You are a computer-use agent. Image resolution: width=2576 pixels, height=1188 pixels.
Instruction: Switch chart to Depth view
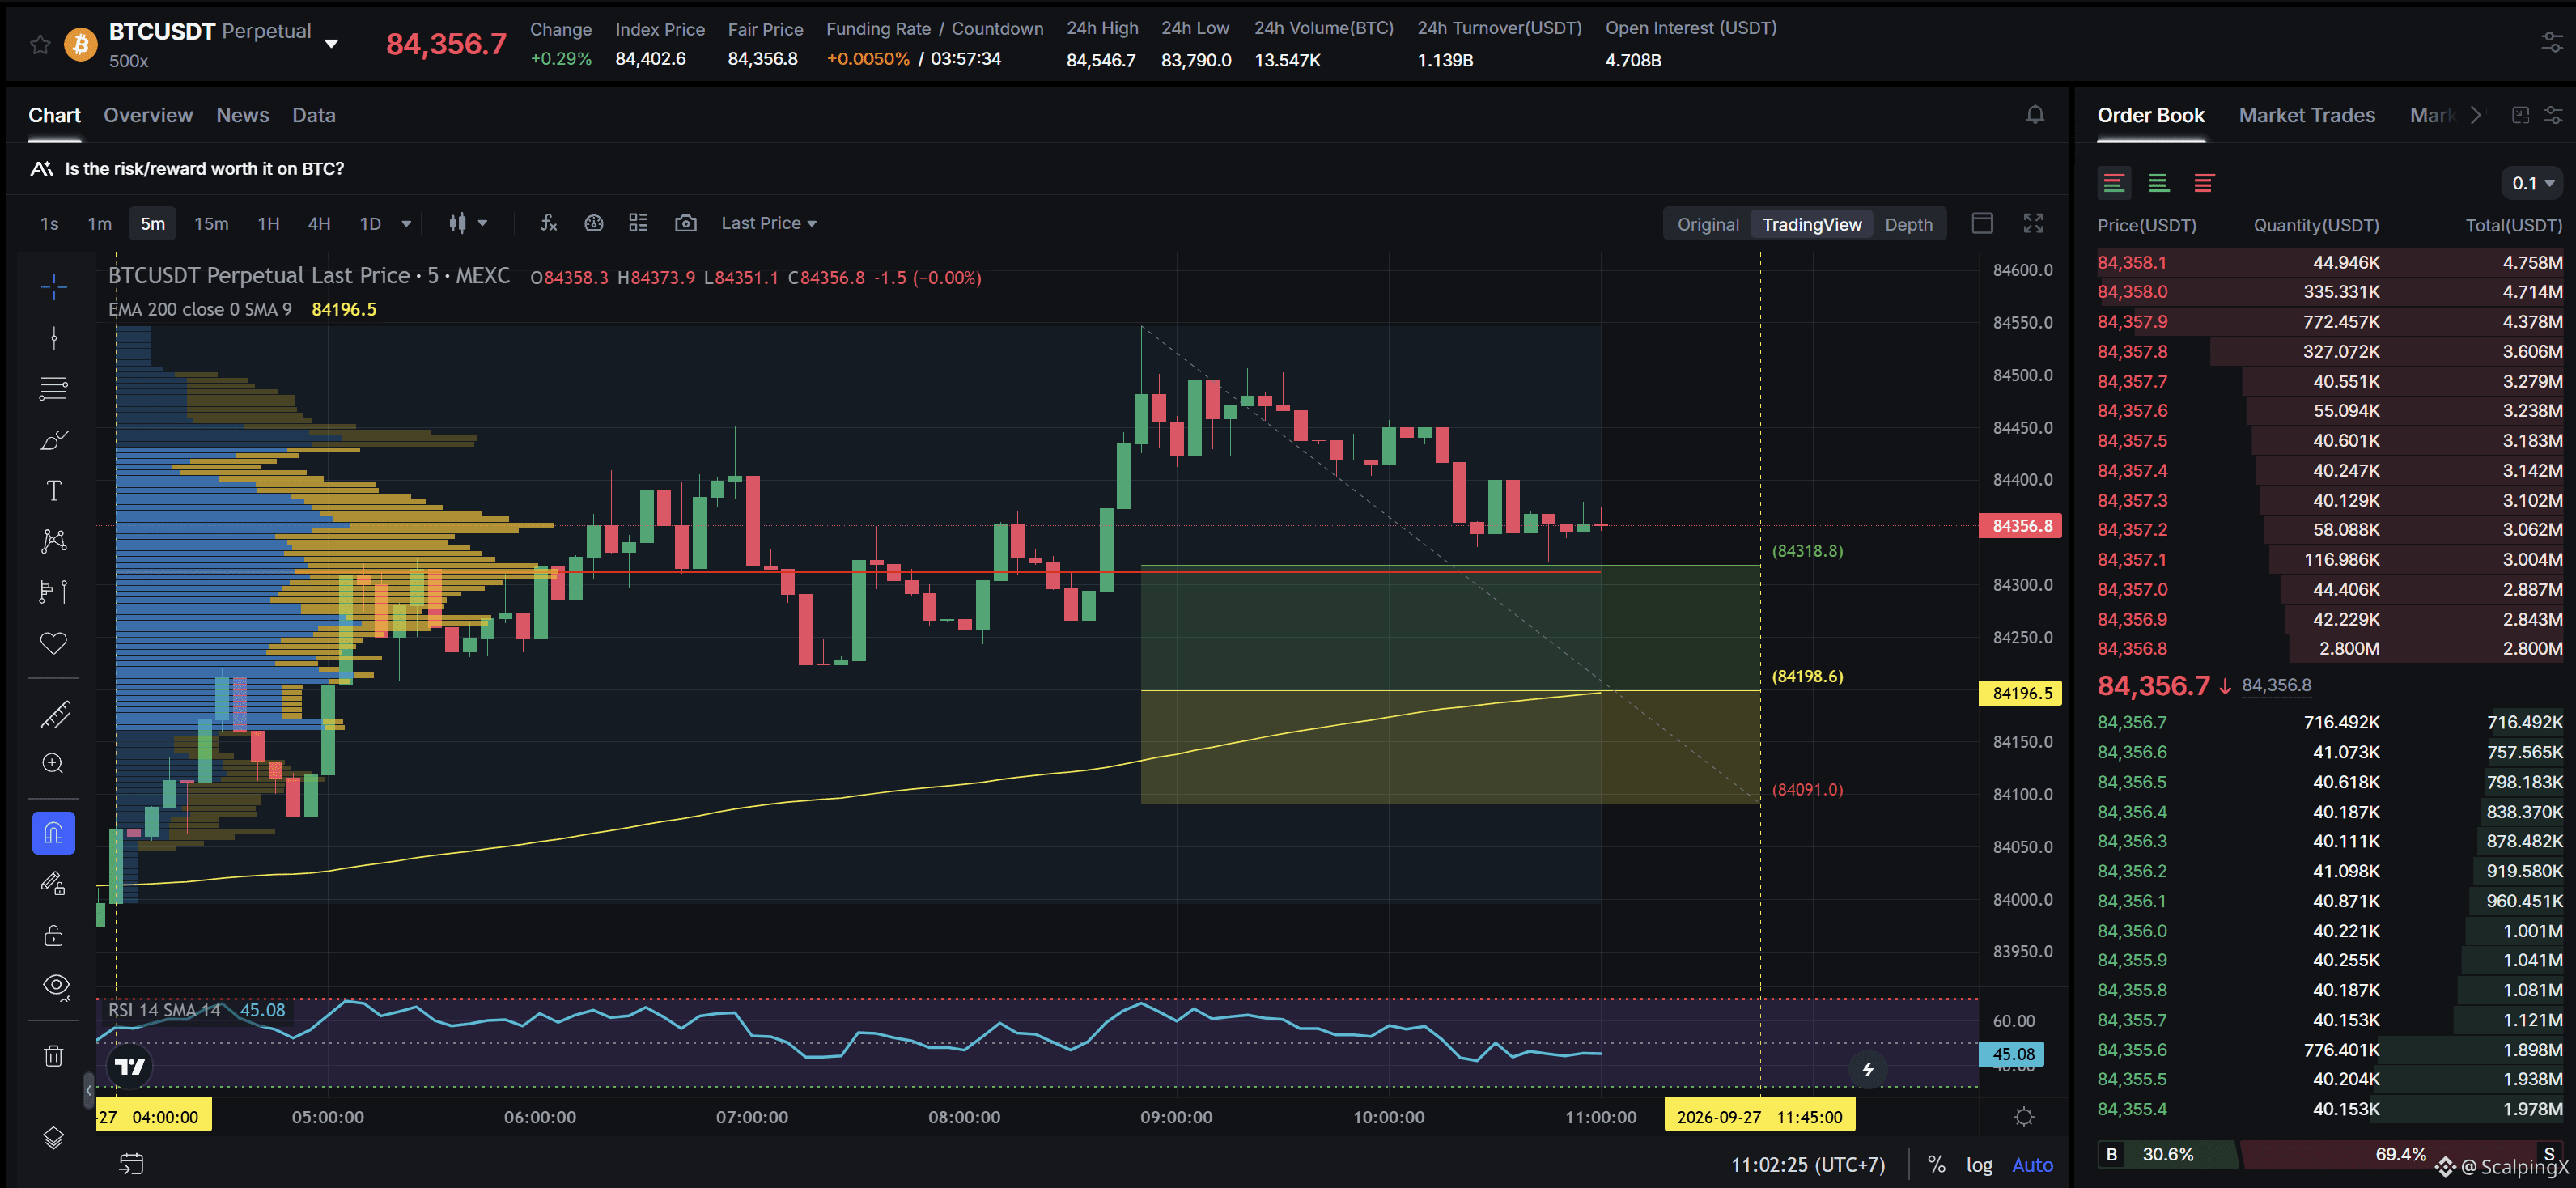pyautogui.click(x=1908, y=224)
